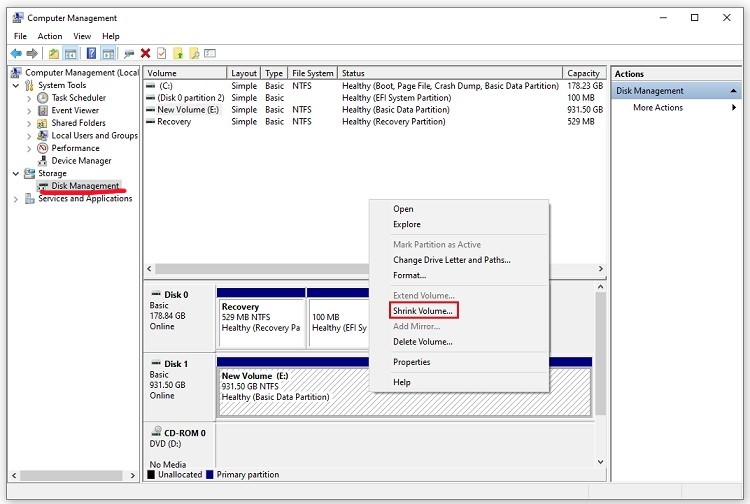Open the Help menu in the menu bar
Image resolution: width=750 pixels, height=504 pixels.
point(110,36)
